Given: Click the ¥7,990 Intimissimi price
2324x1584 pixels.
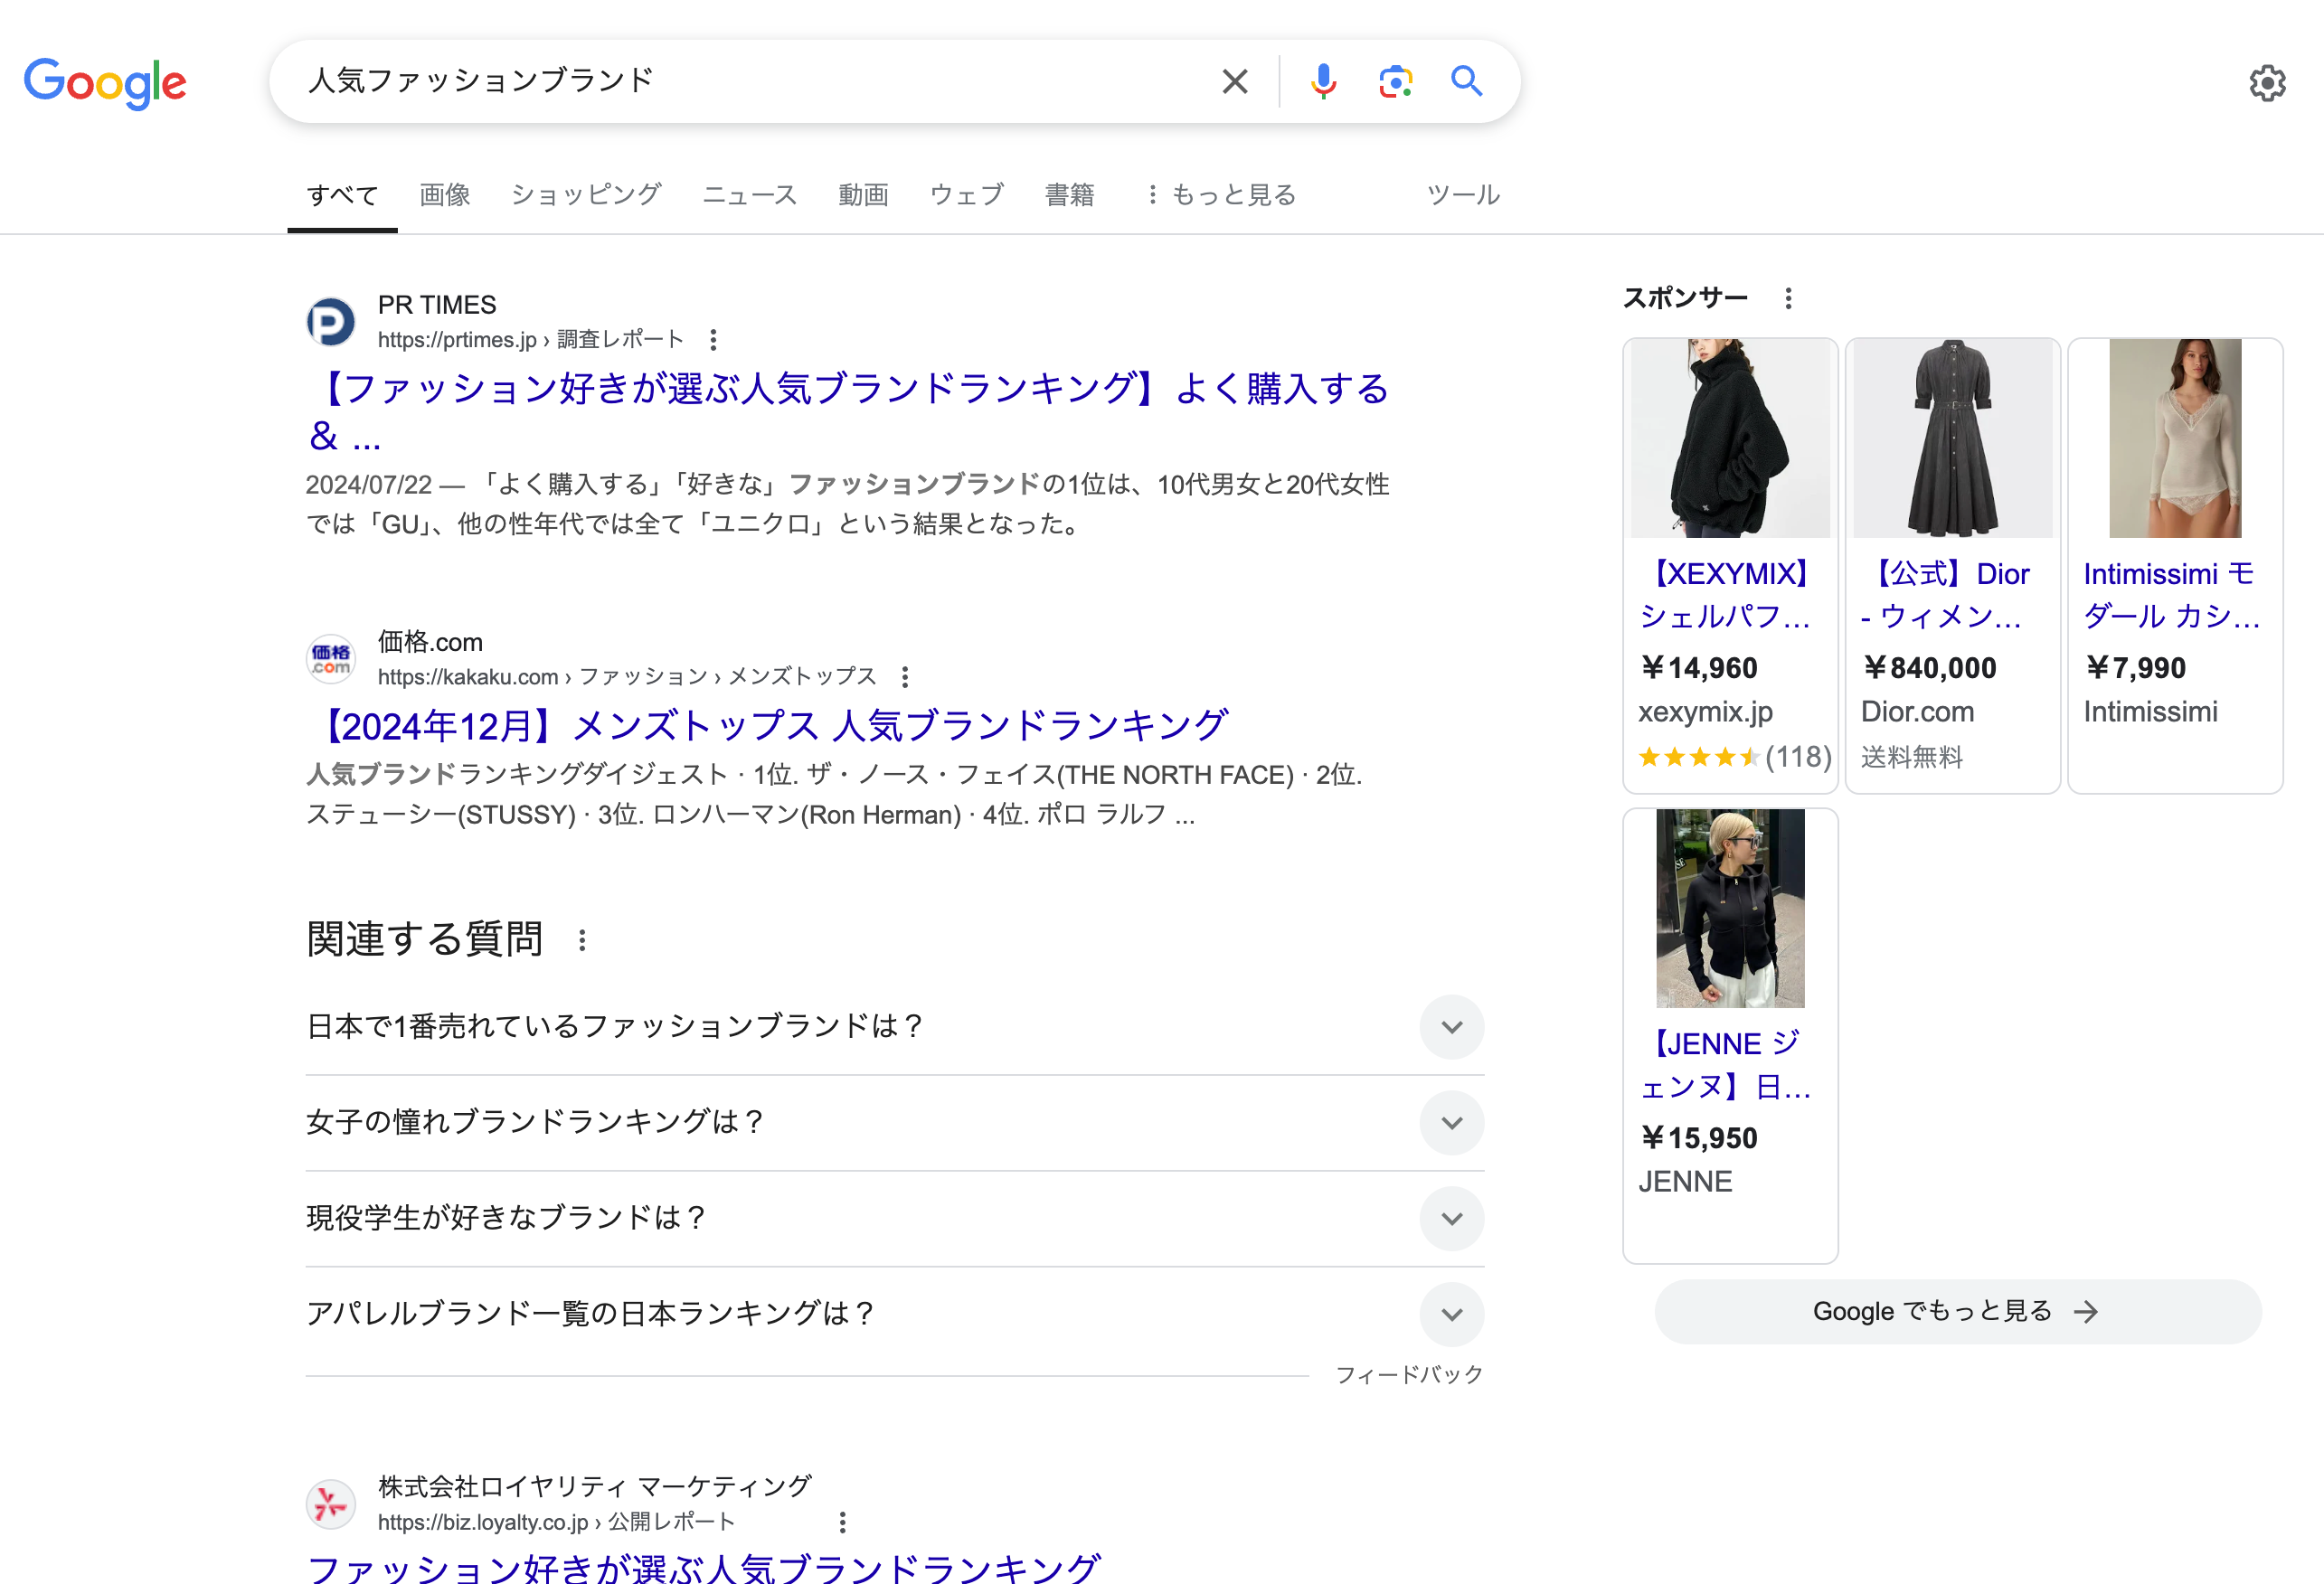Looking at the screenshot, I should [x=2135, y=668].
